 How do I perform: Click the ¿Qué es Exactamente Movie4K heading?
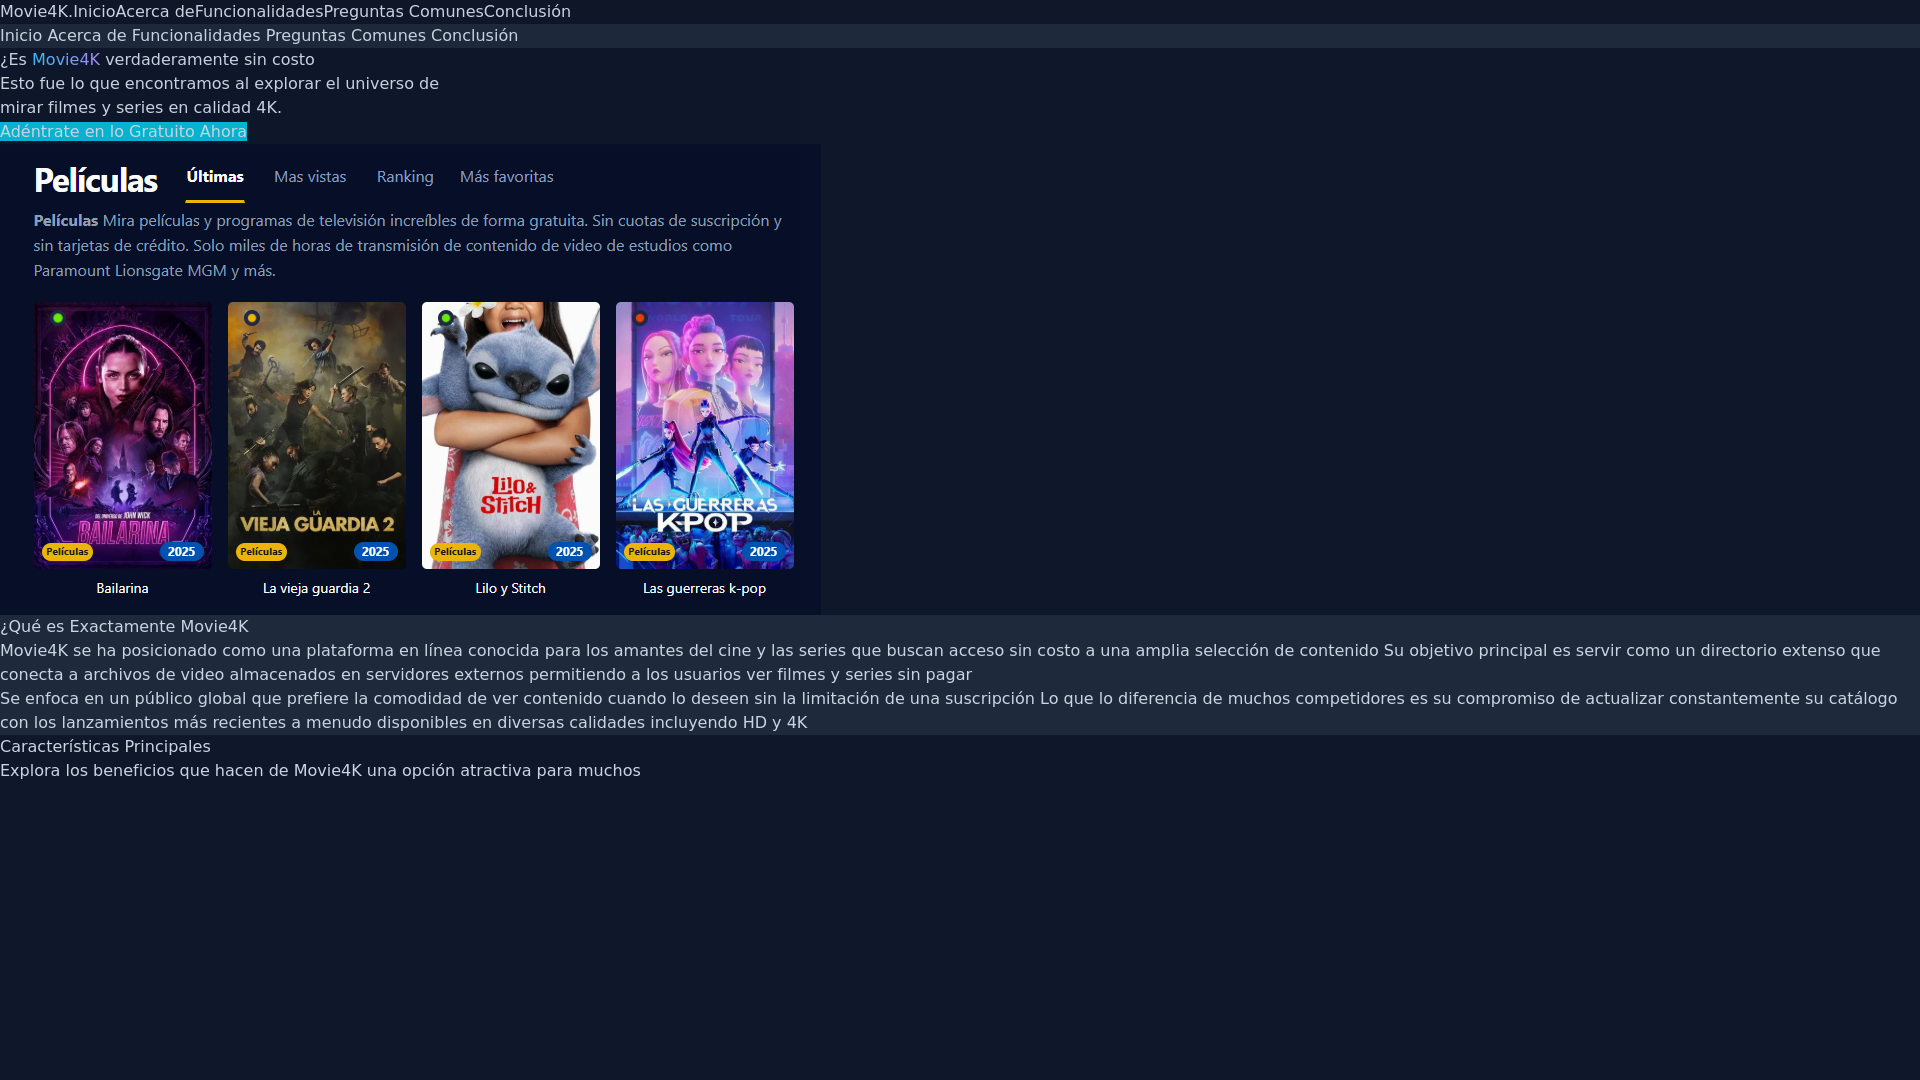[x=124, y=627]
